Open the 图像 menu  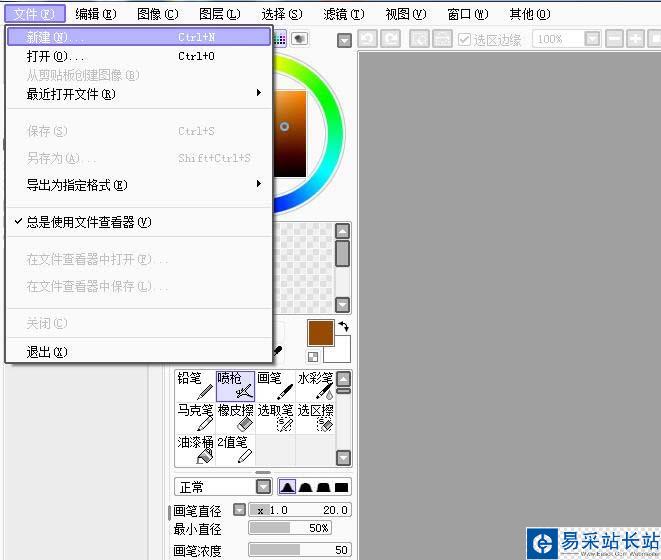(x=158, y=14)
